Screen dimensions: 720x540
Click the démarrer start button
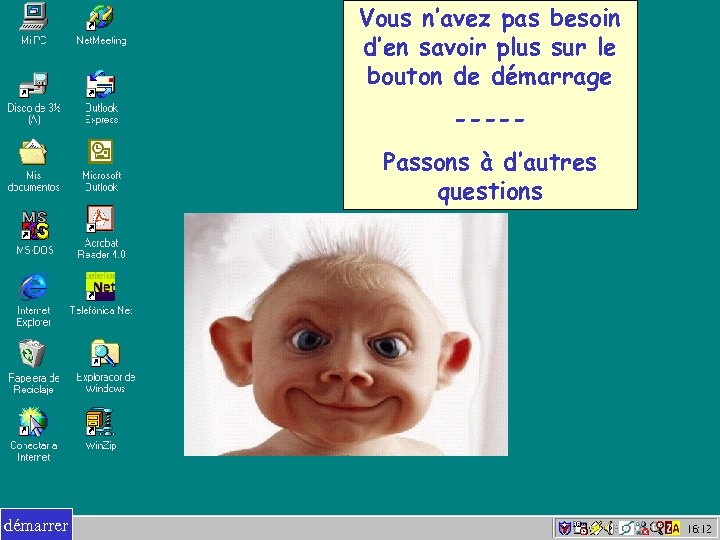[36, 524]
